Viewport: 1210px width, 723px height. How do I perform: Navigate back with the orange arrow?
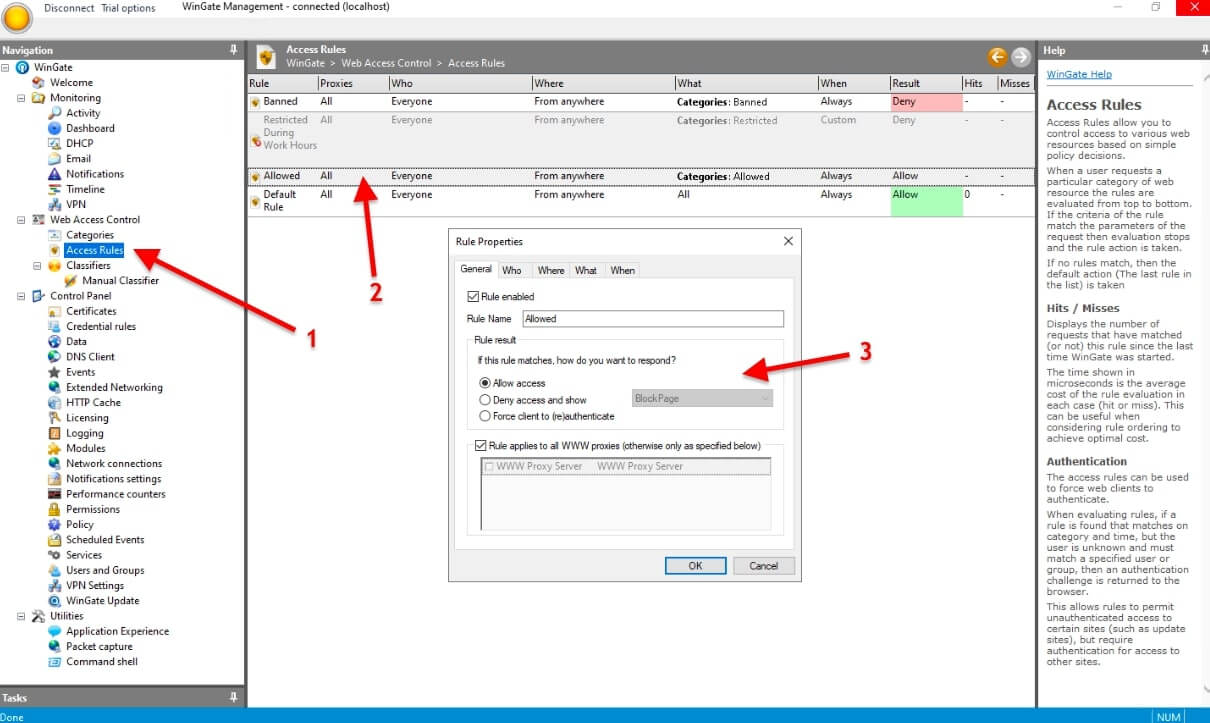tap(996, 57)
